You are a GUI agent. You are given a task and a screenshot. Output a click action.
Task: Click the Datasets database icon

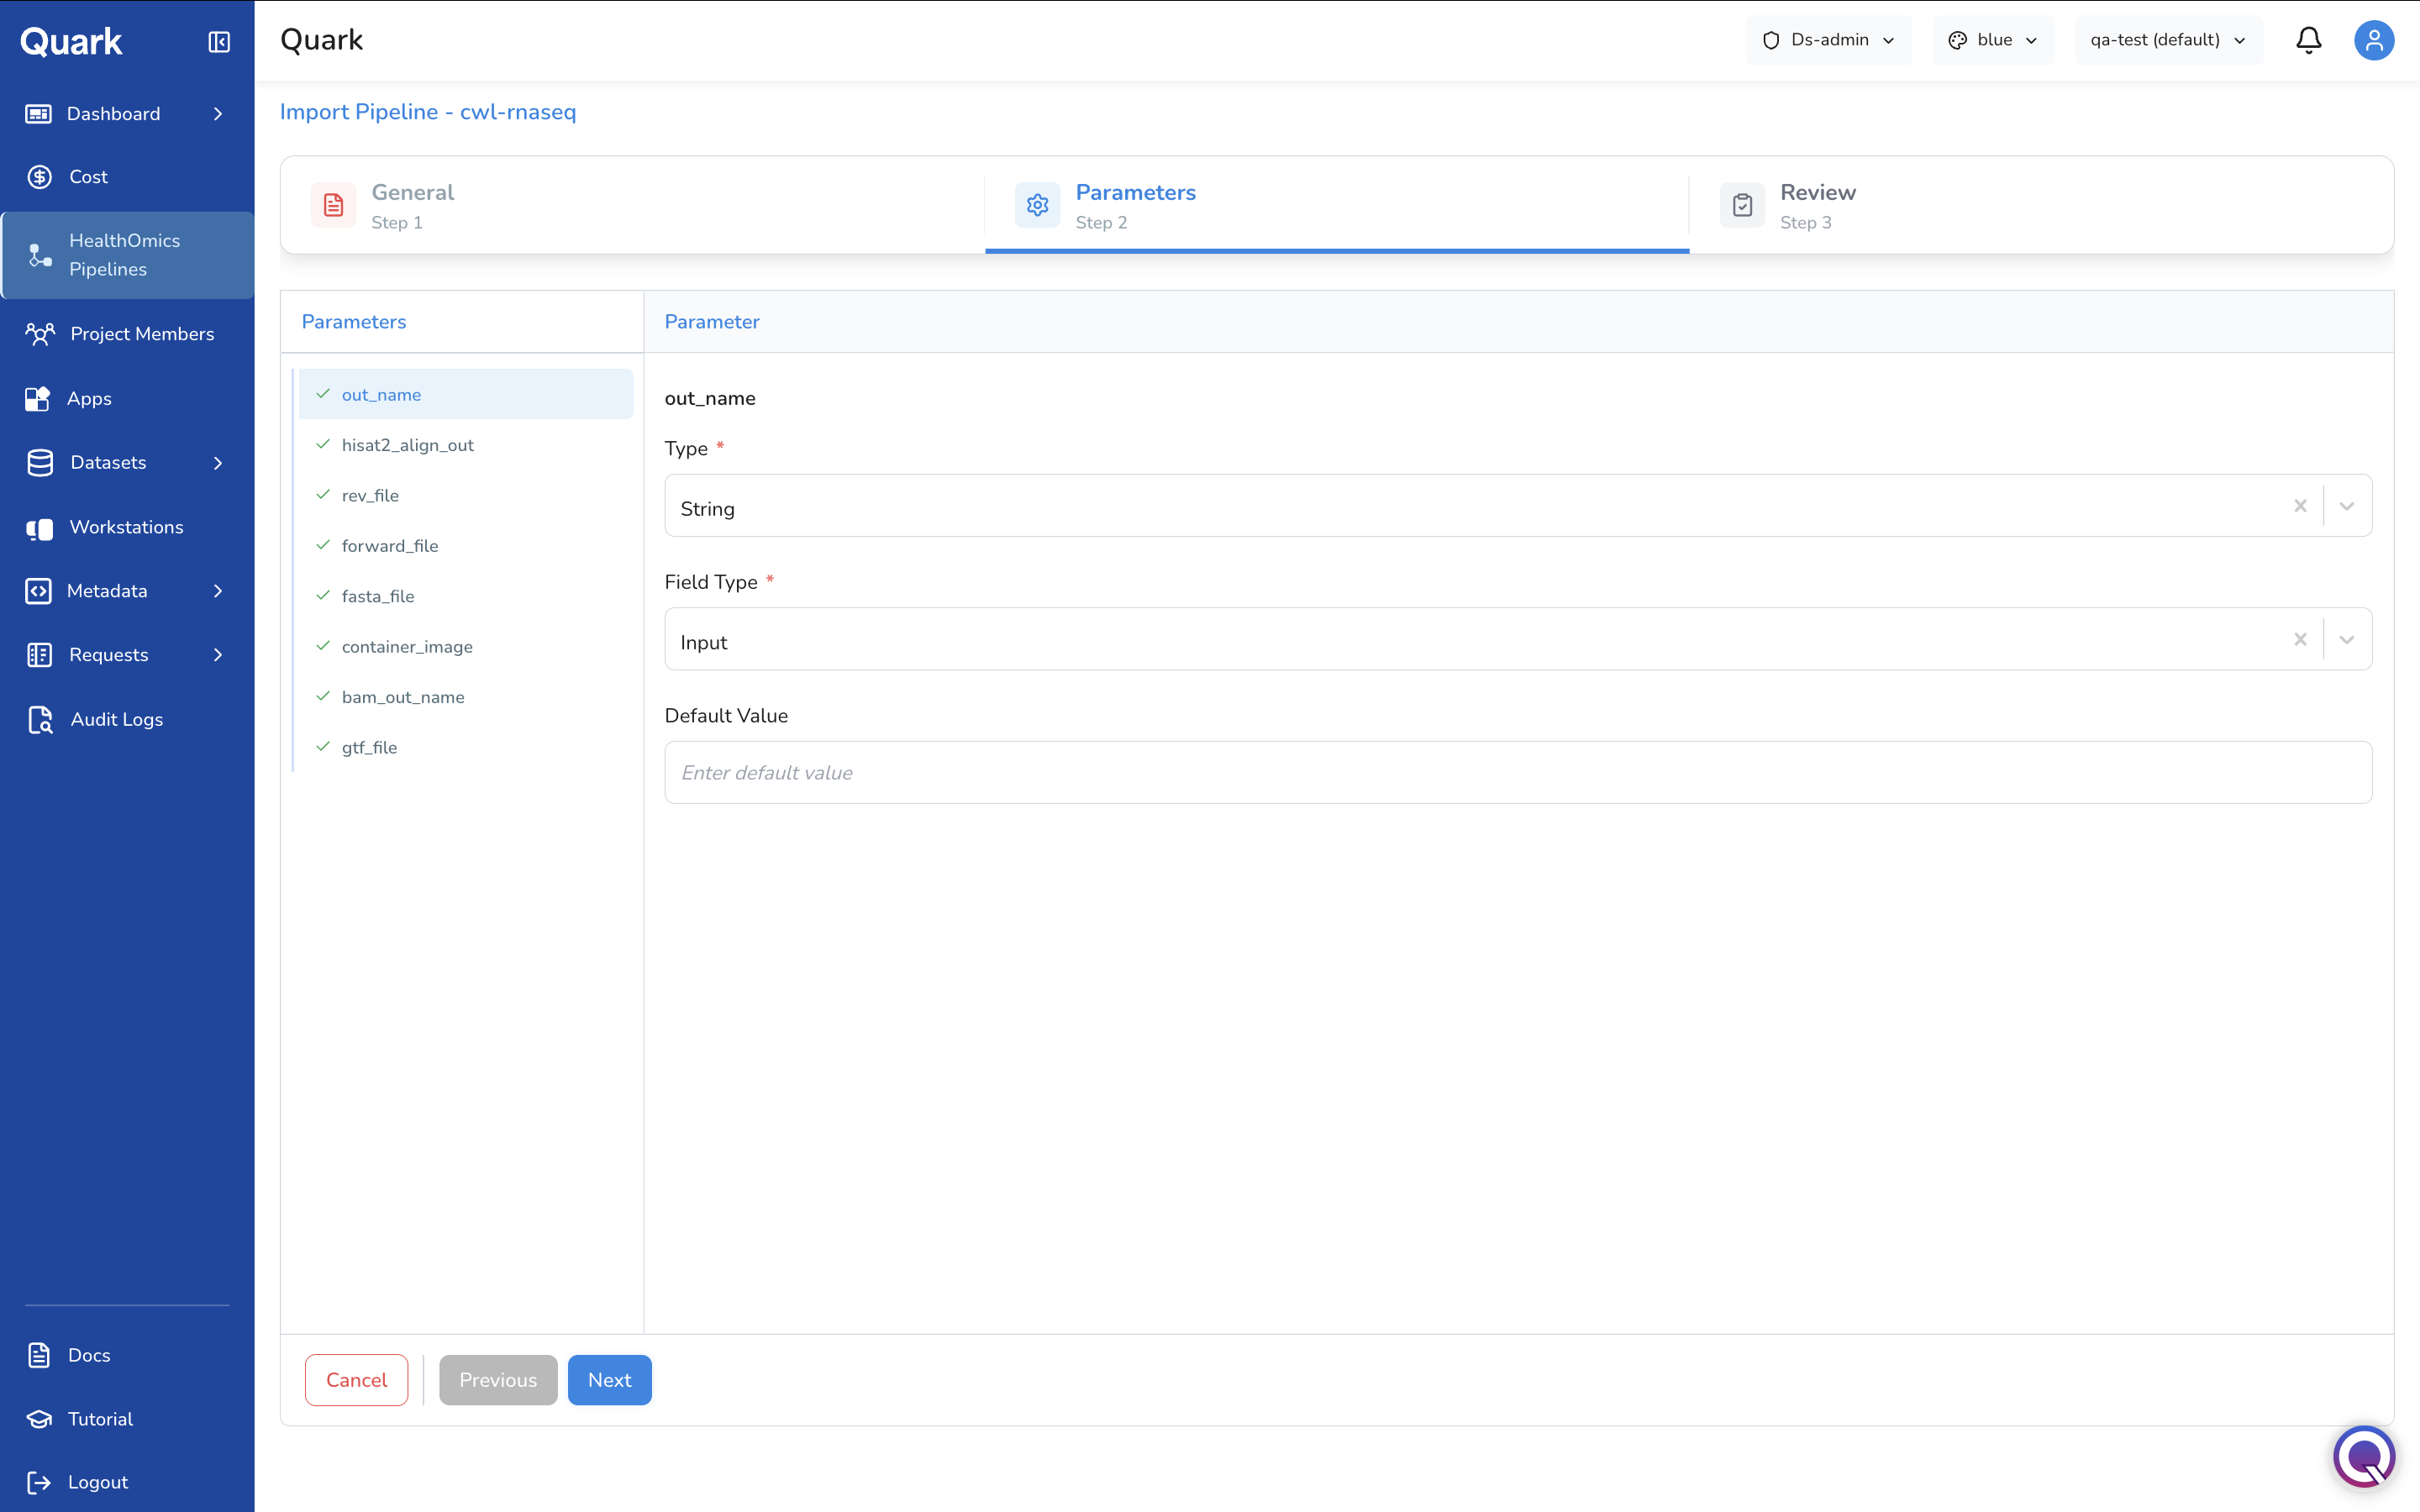[40, 462]
